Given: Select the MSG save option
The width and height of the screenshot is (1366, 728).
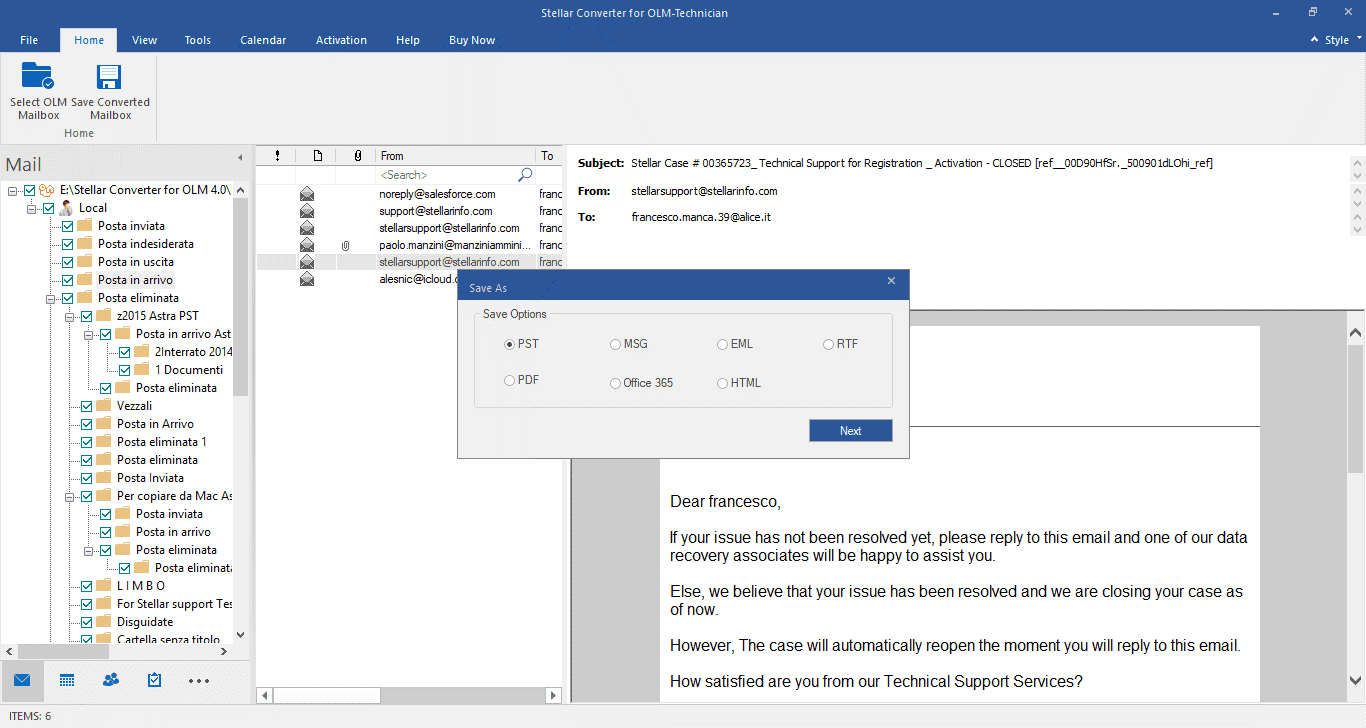Looking at the screenshot, I should tap(615, 344).
